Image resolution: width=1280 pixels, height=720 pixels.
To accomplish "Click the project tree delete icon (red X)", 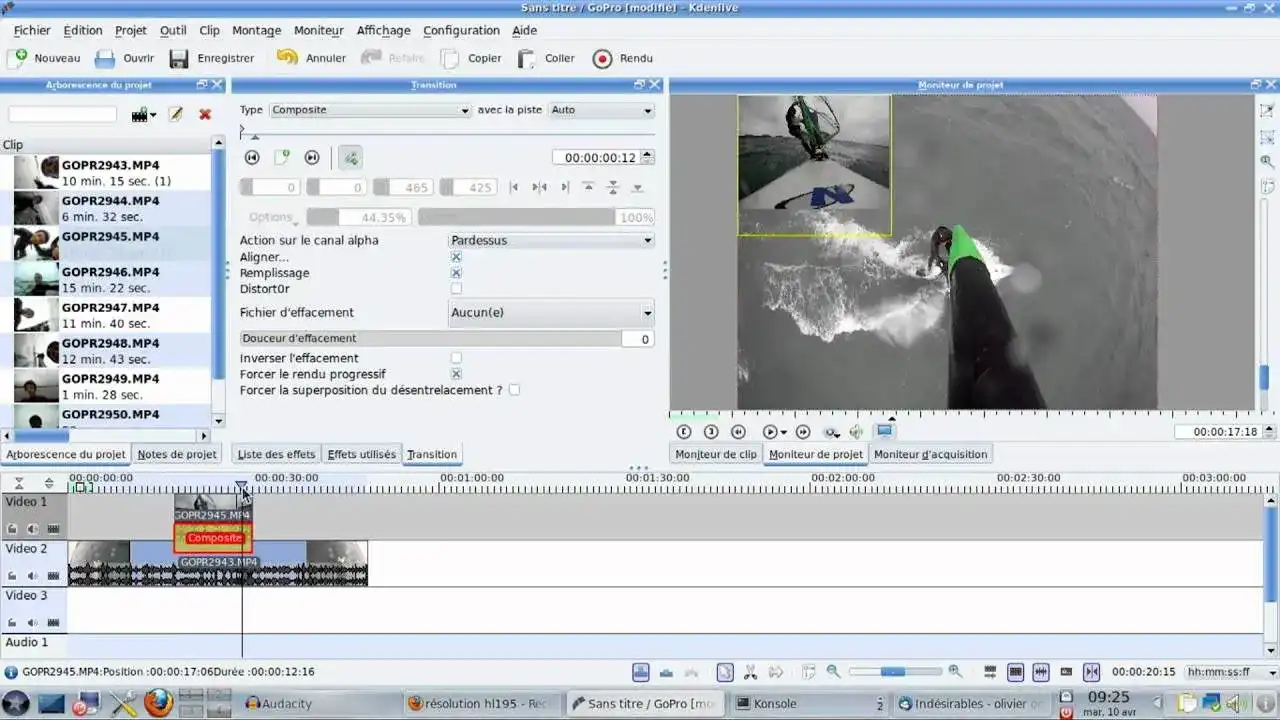I will point(205,113).
